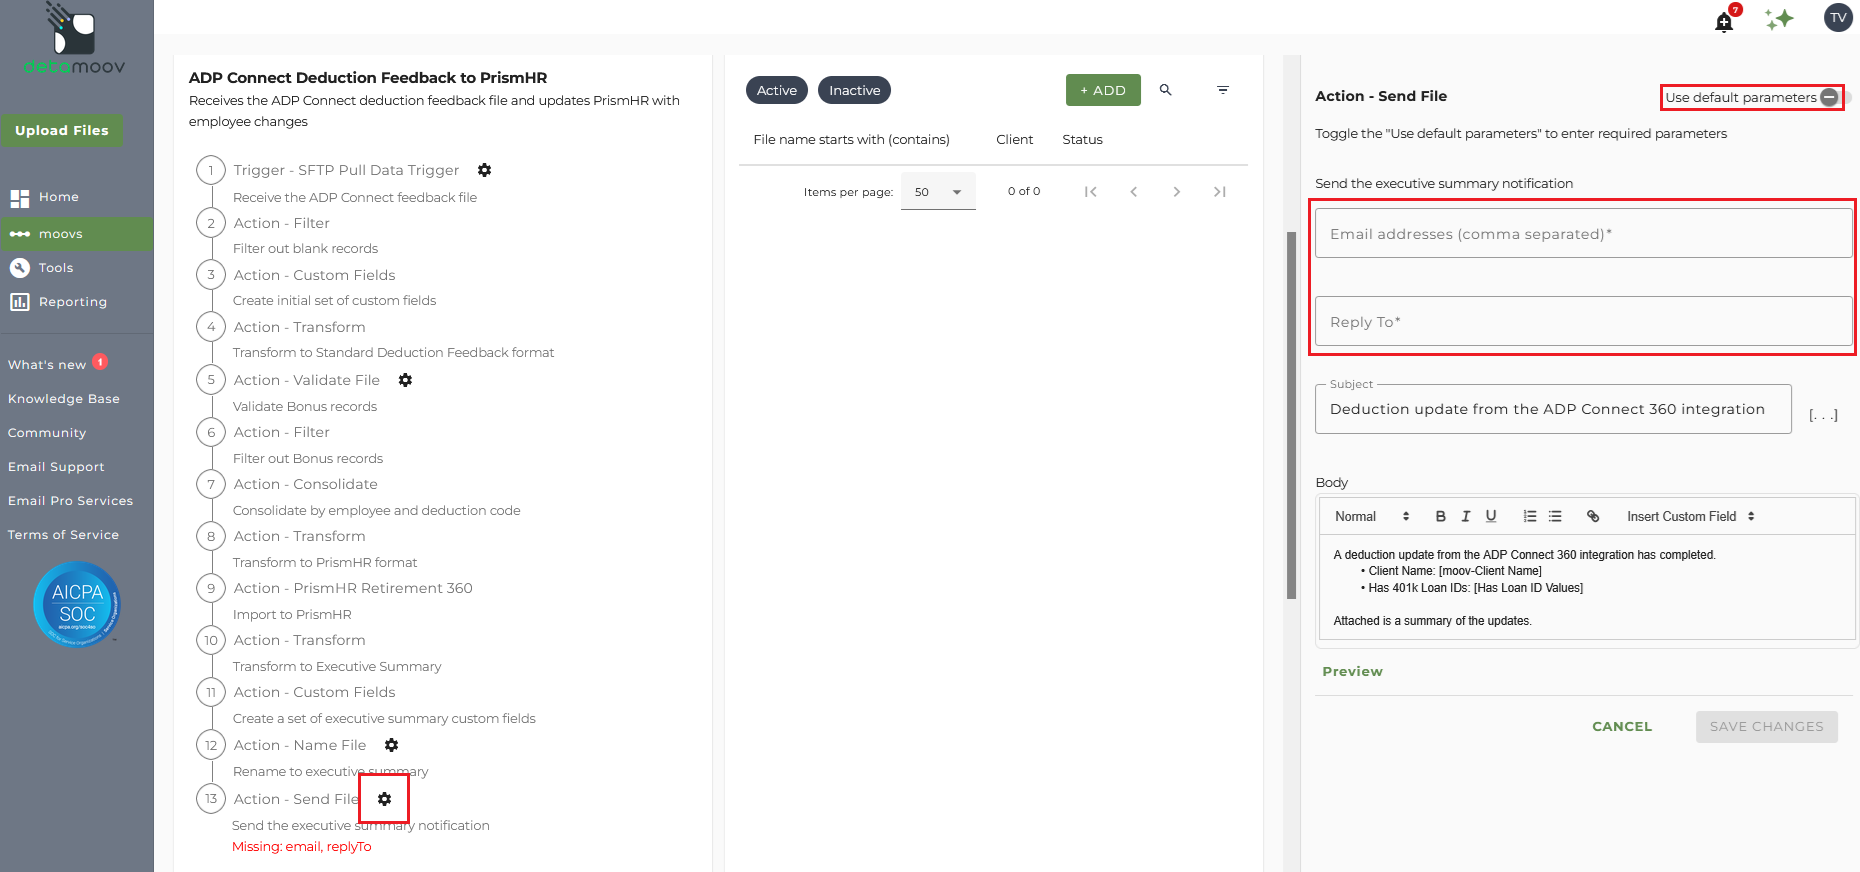Click File name starts with column header
The width and height of the screenshot is (1860, 872).
851,140
